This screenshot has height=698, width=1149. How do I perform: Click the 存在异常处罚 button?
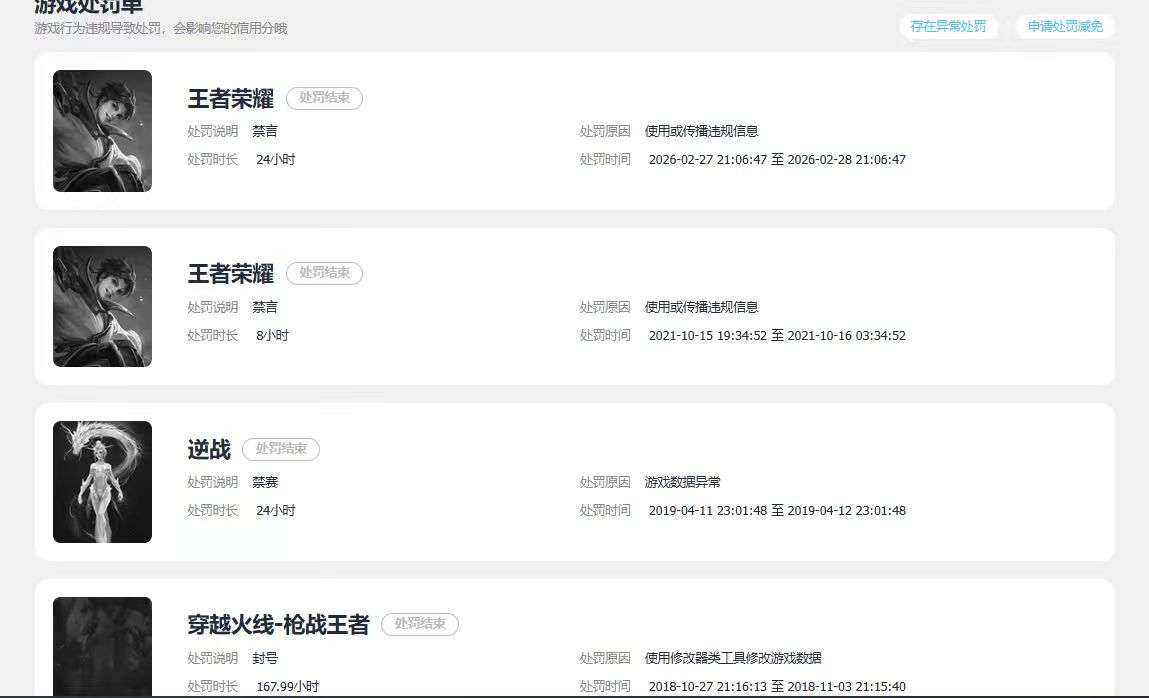(948, 26)
